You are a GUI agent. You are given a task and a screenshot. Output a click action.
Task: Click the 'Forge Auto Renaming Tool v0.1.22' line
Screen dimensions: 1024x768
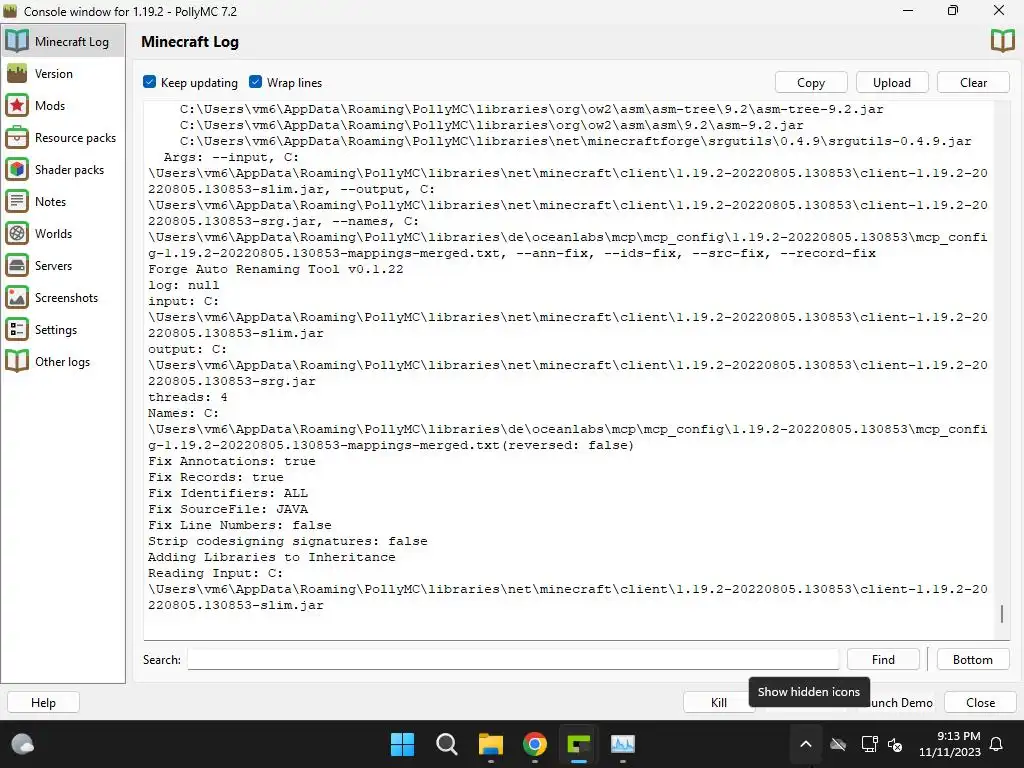pyautogui.click(x=276, y=269)
